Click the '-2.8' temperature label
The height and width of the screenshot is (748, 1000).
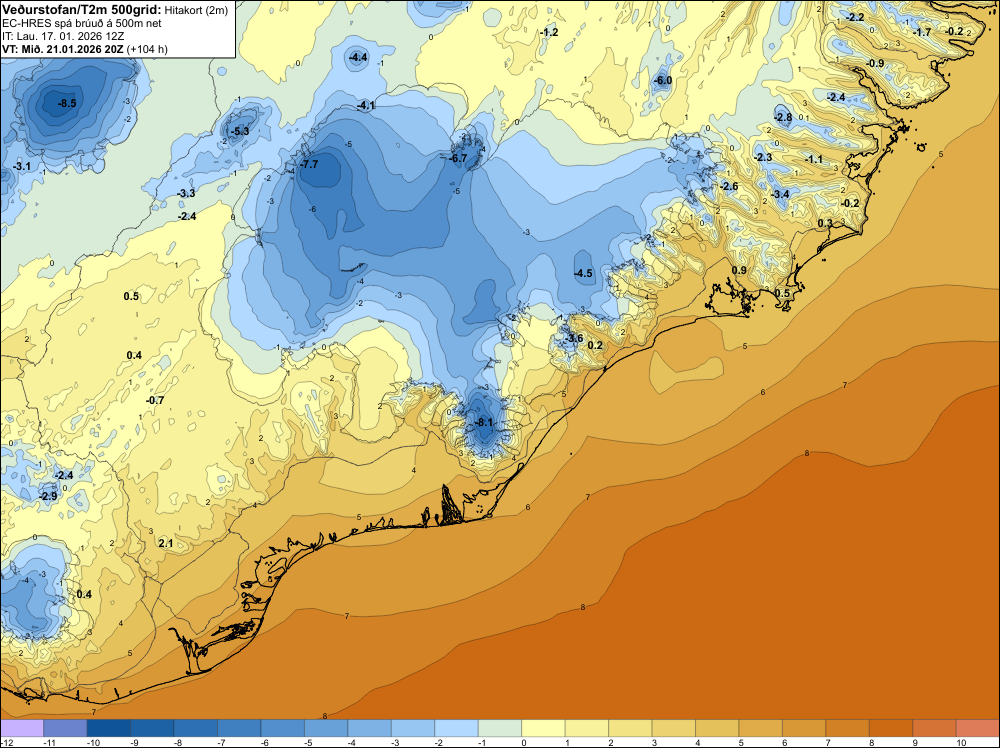[x=783, y=117]
